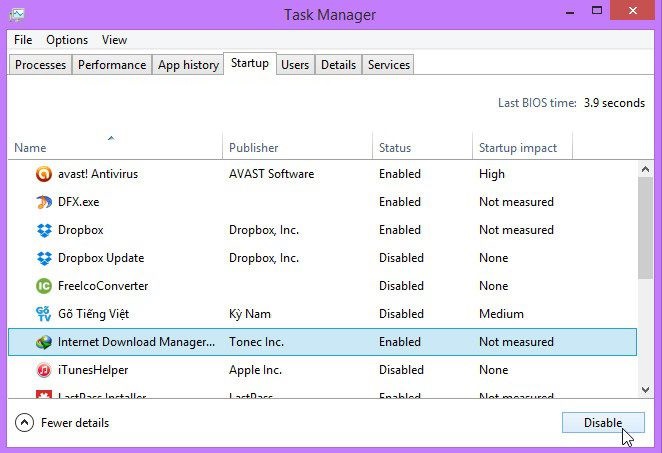Switch to the Services tab
This screenshot has height=453, width=662.
388,65
